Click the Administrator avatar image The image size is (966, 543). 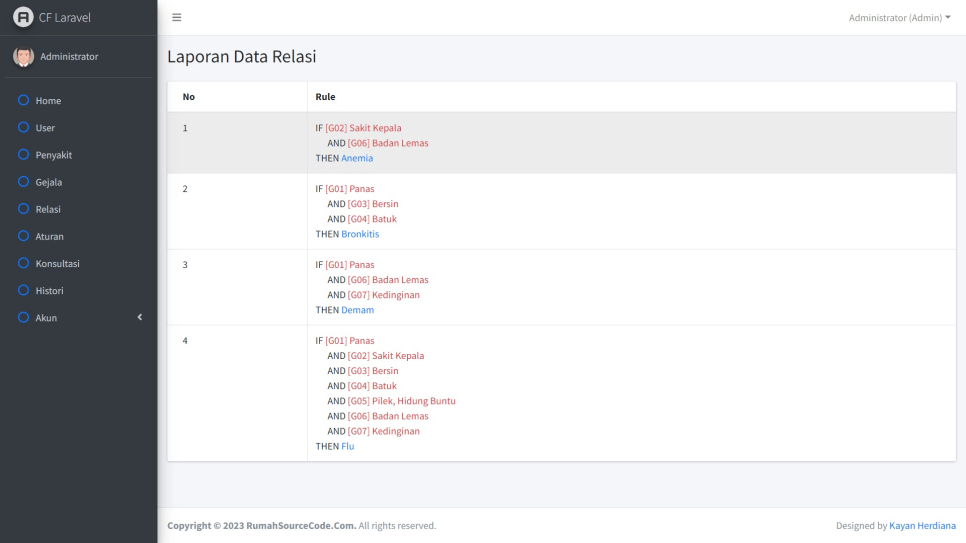coord(23,57)
